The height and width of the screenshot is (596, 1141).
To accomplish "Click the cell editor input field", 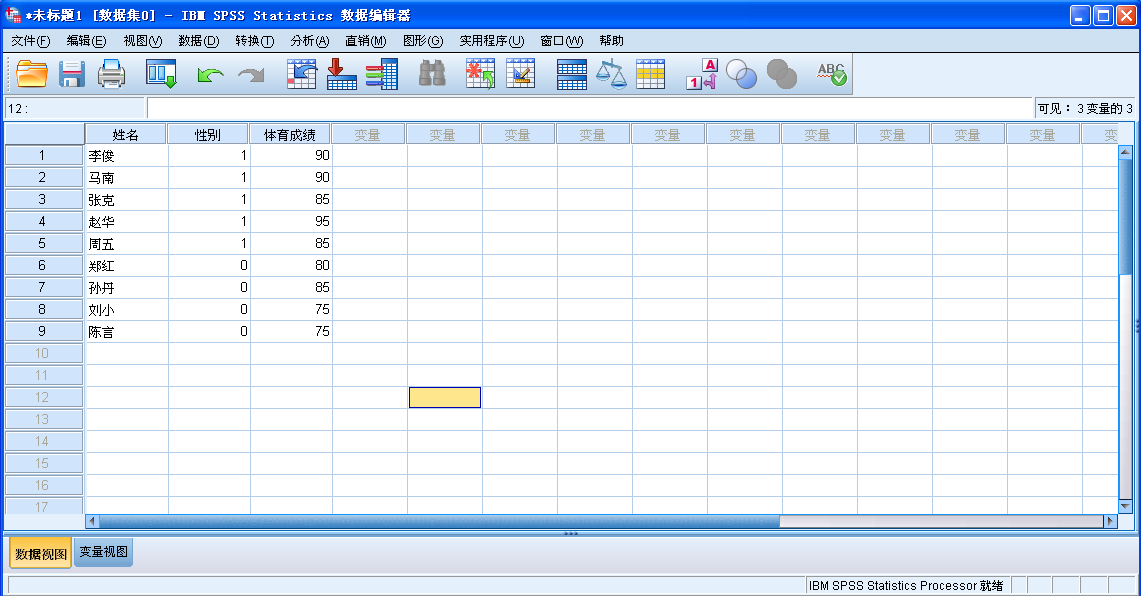I will pyautogui.click(x=589, y=108).
